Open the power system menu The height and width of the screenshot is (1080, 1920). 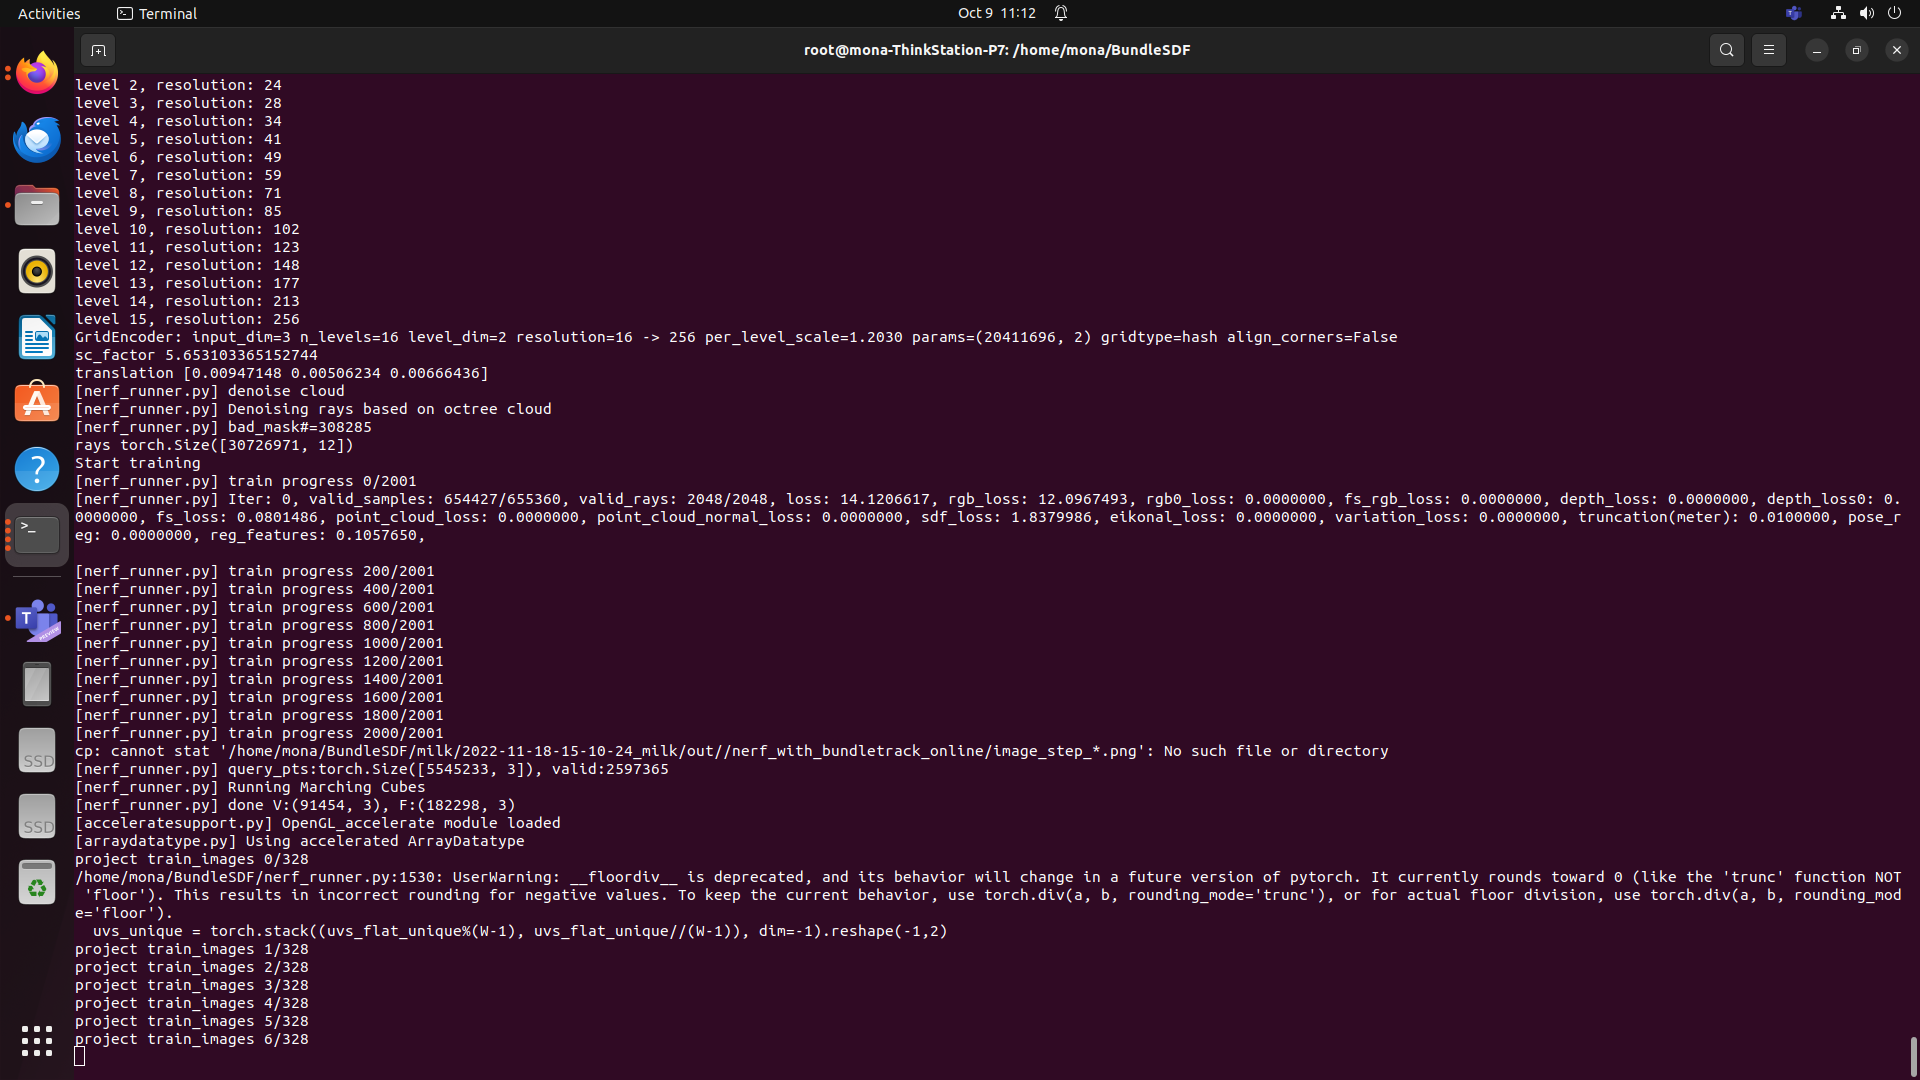tap(1895, 13)
